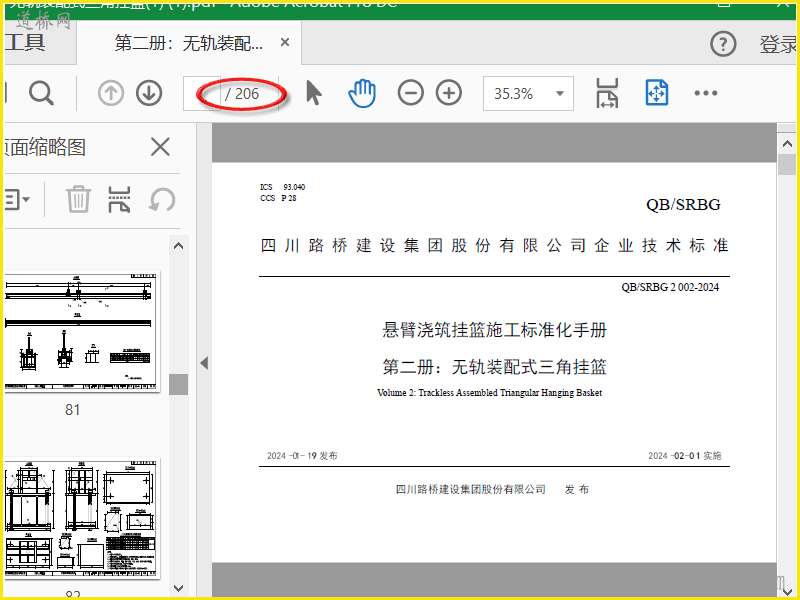This screenshot has height=600, width=800.
Task: Click the implementation date "2024-02-01 实施"
Action: click(x=685, y=456)
